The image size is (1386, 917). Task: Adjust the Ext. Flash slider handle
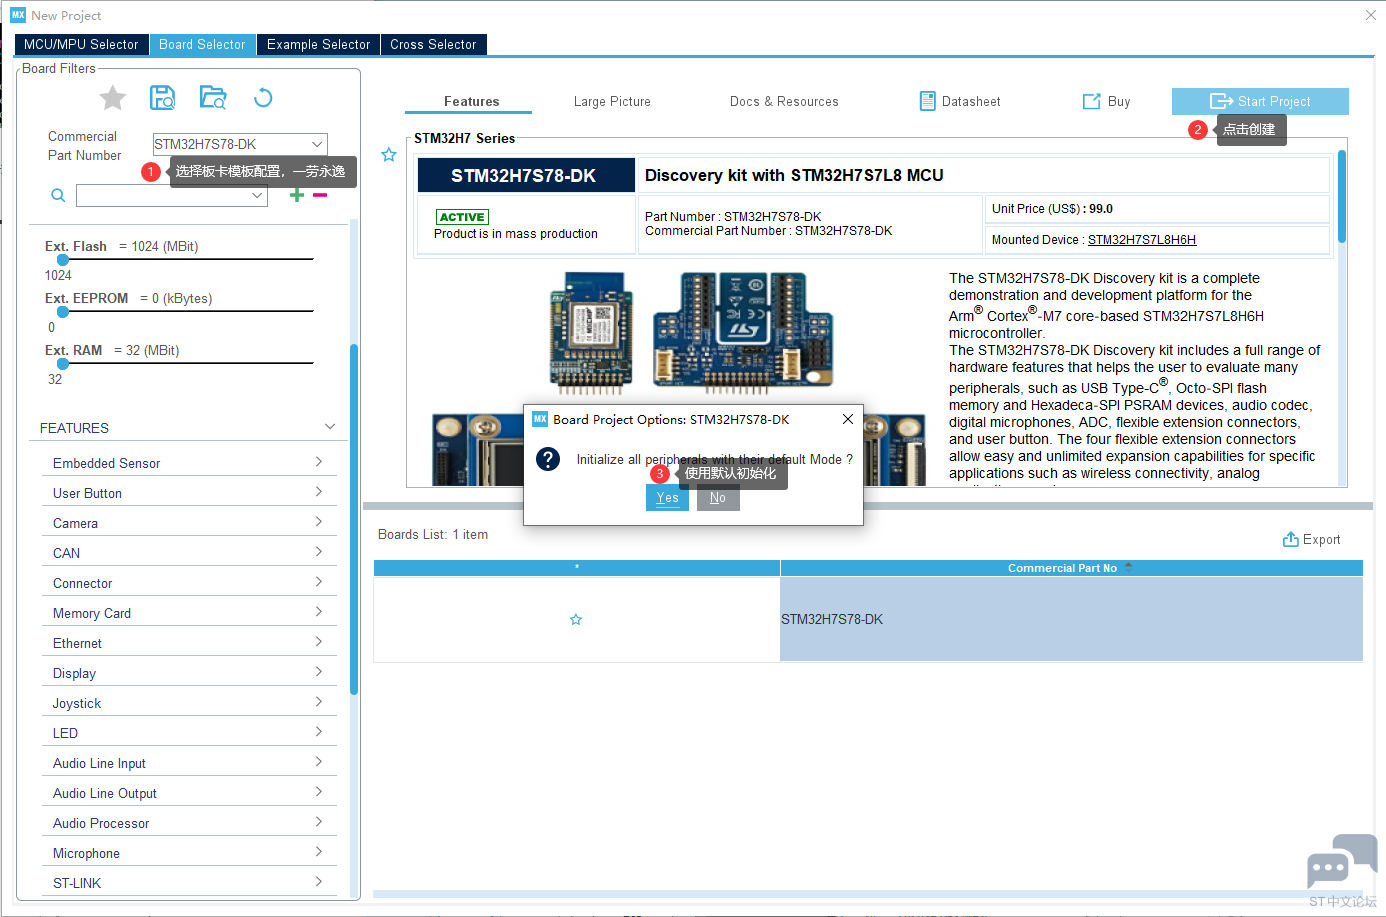coord(63,259)
